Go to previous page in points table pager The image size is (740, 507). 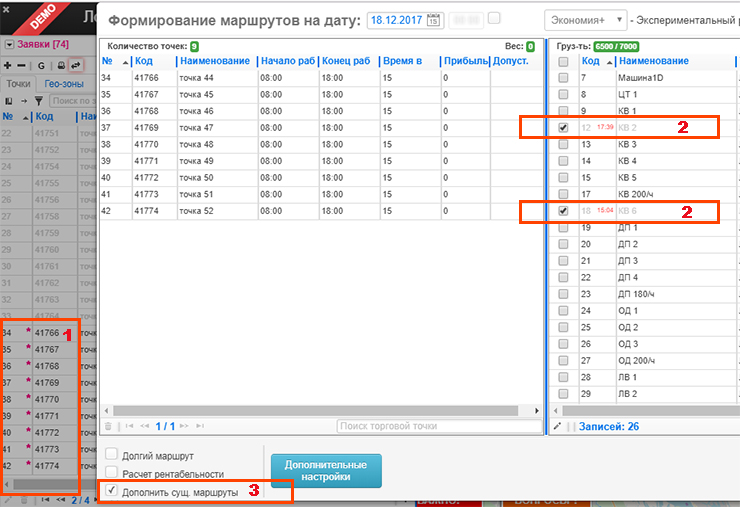(x=145, y=426)
